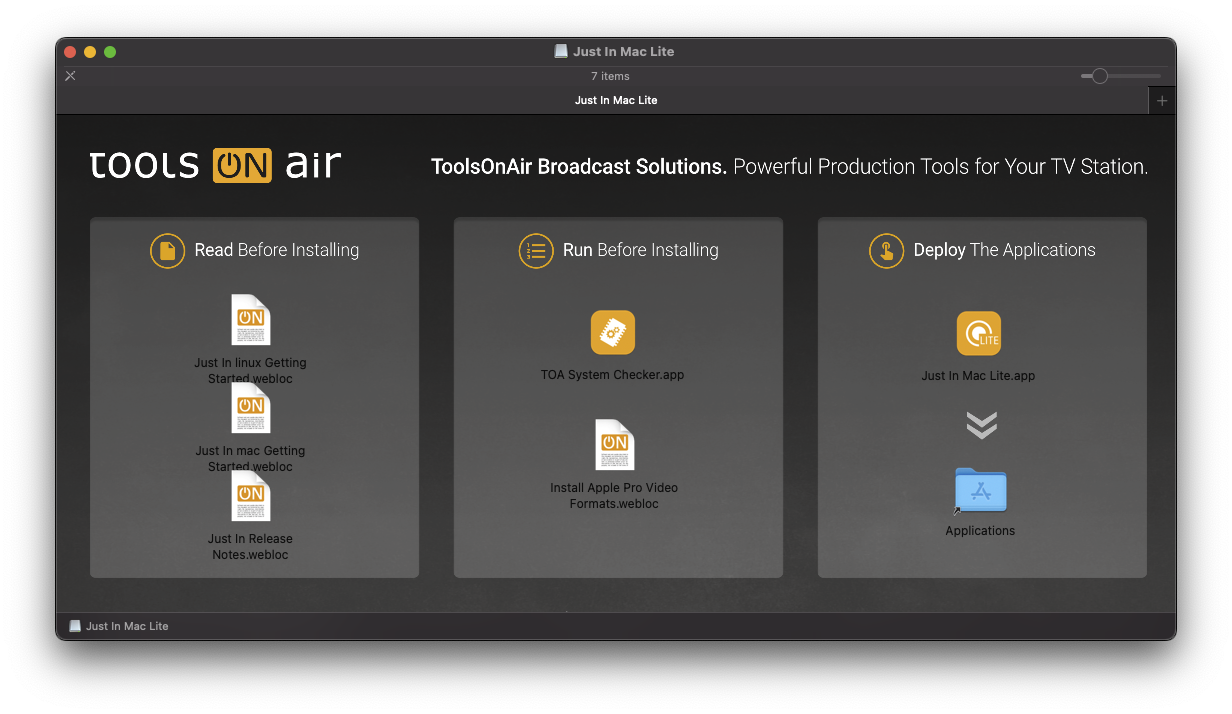
Task: Click the disk icon in path bar
Action: point(75,626)
